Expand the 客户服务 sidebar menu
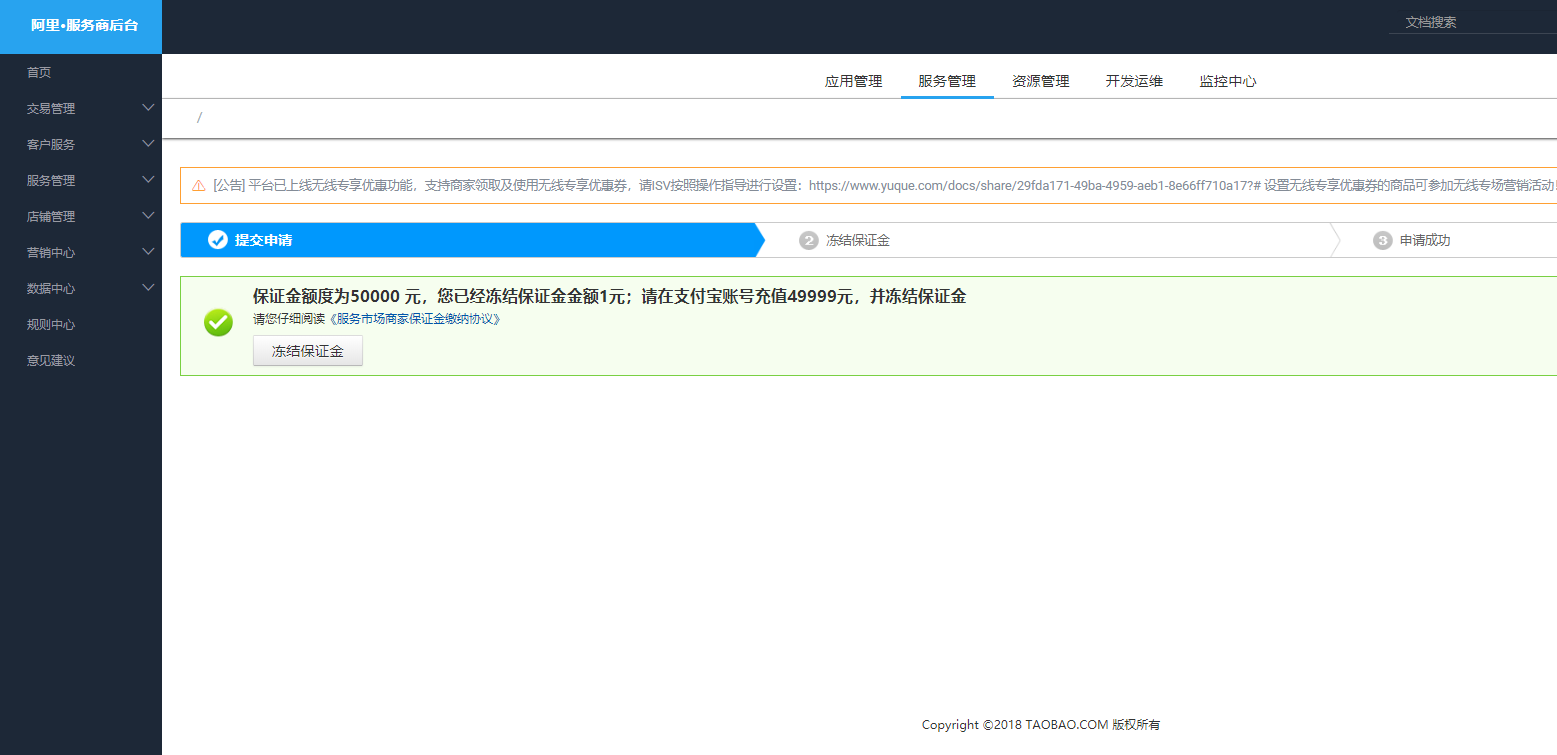Image resolution: width=1557 pixels, height=755 pixels. point(148,144)
